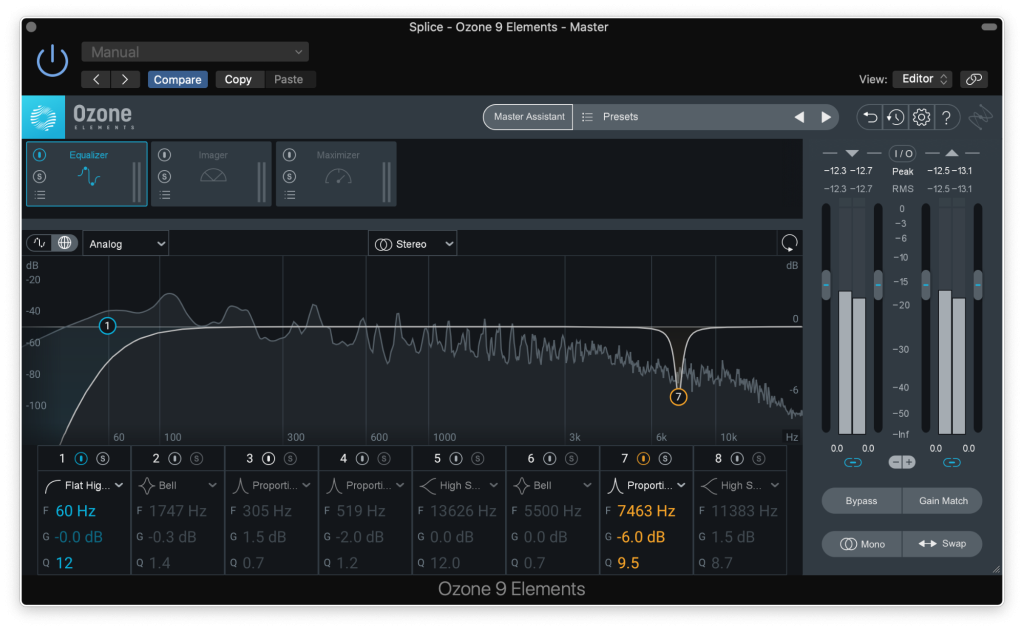This screenshot has height=630, width=1024.
Task: Open band 2 Bell filter type dropdown
Action: click(x=178, y=485)
